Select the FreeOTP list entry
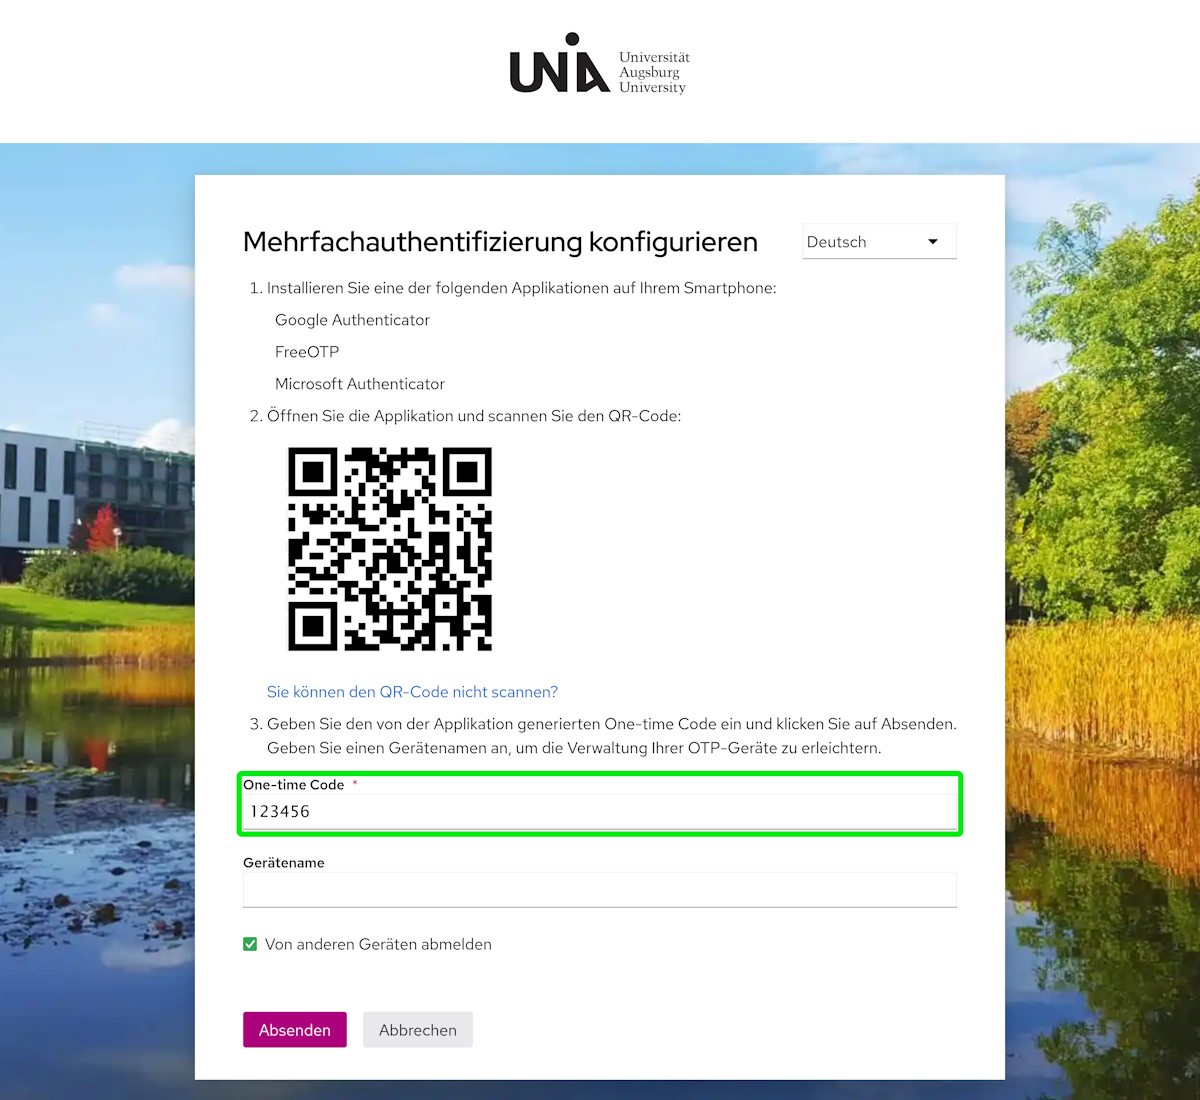Viewport: 1200px width, 1100px height. (307, 352)
